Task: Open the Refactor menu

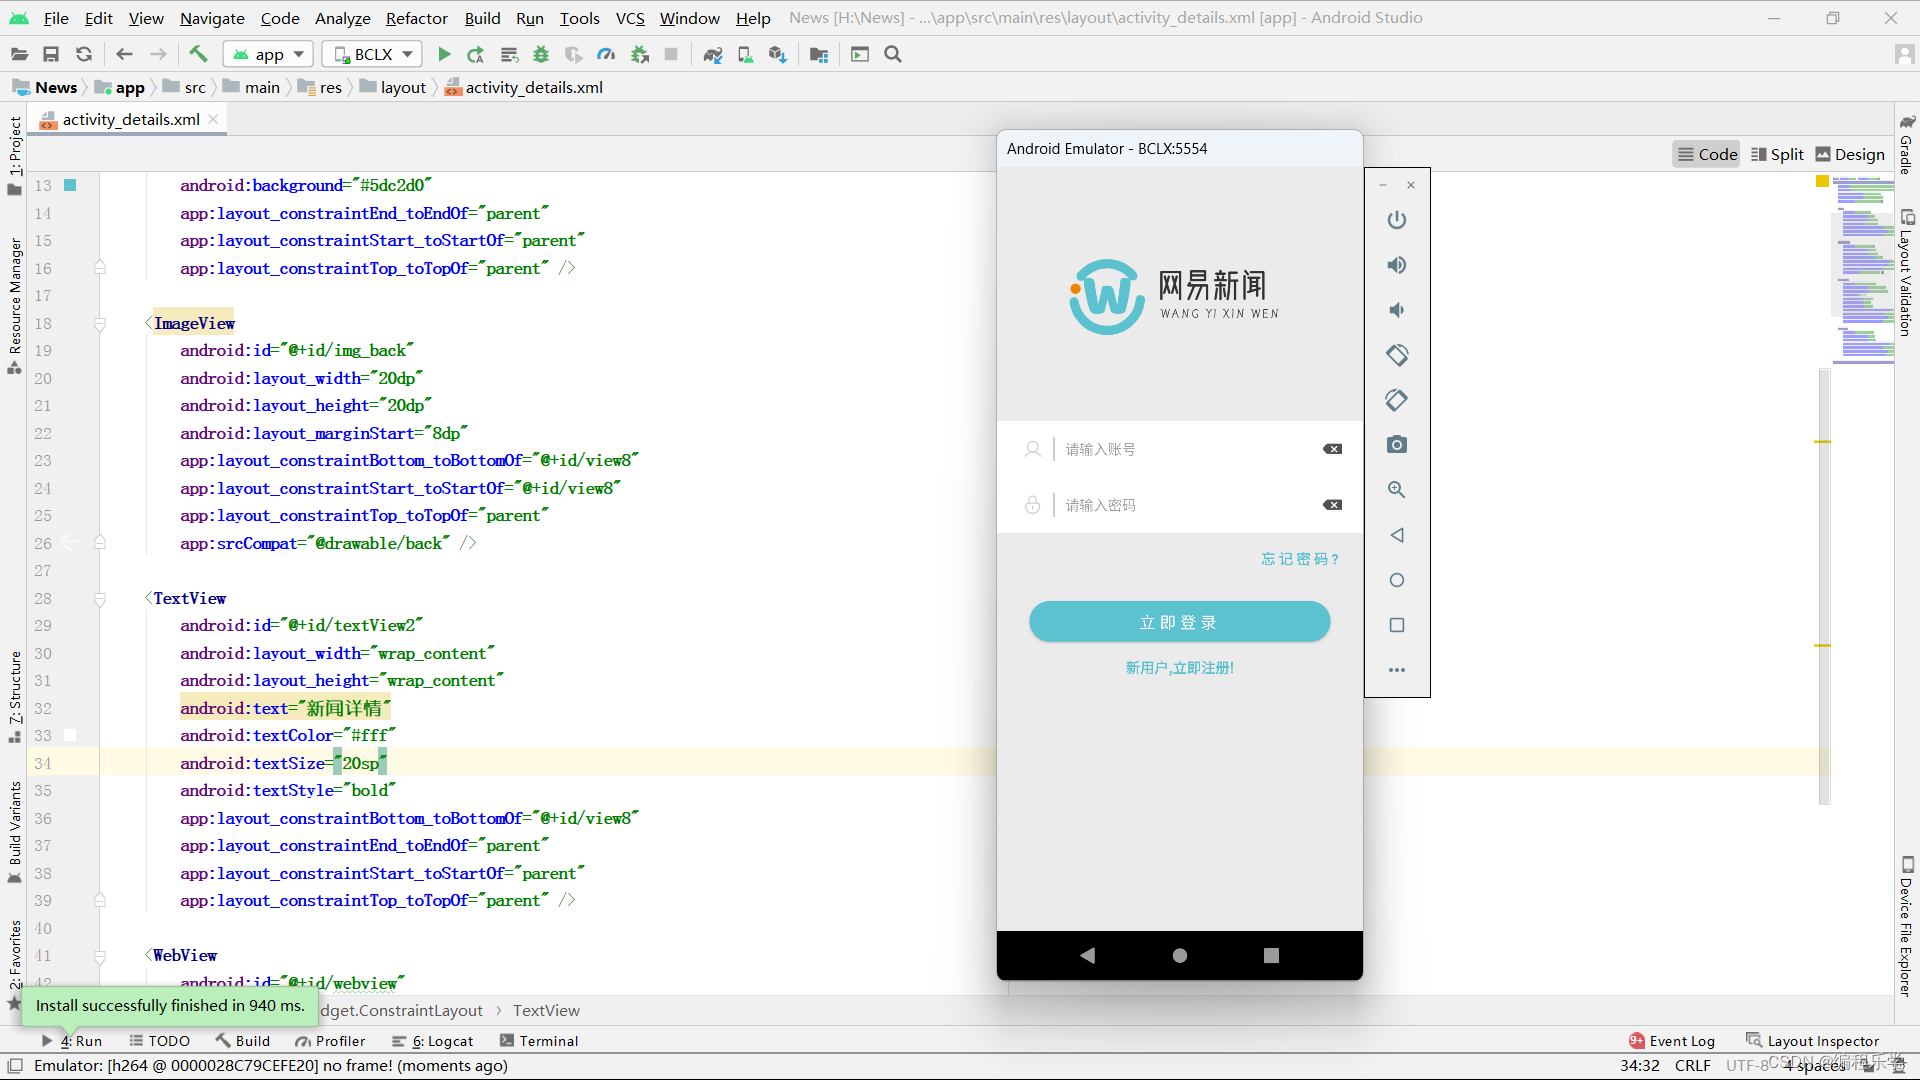Action: coord(416,18)
